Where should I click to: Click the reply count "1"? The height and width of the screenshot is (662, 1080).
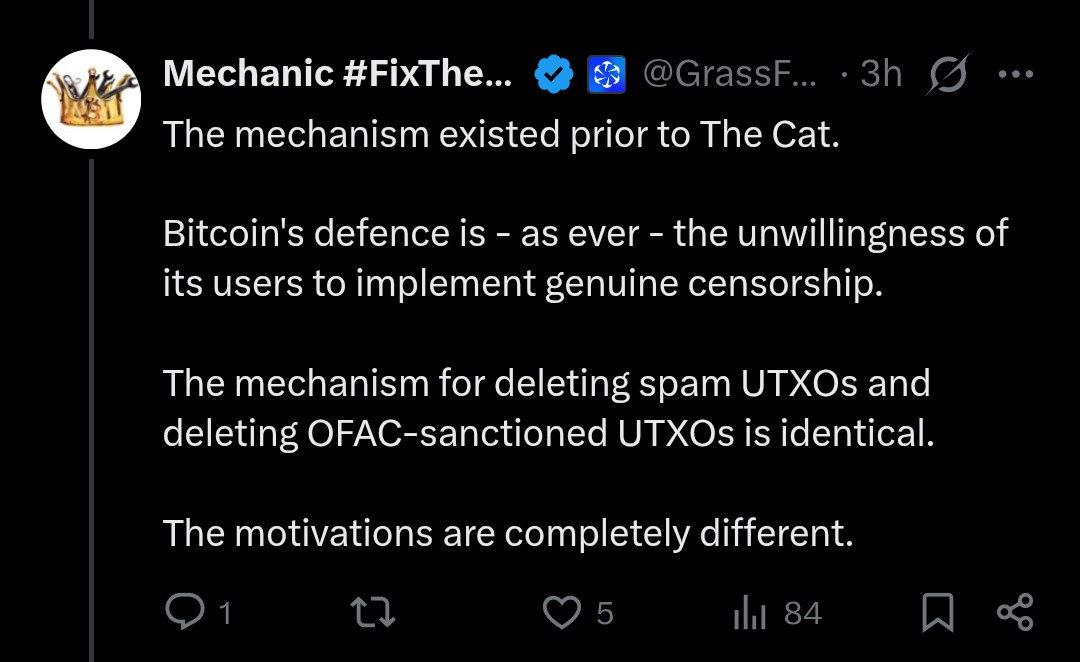[225, 613]
